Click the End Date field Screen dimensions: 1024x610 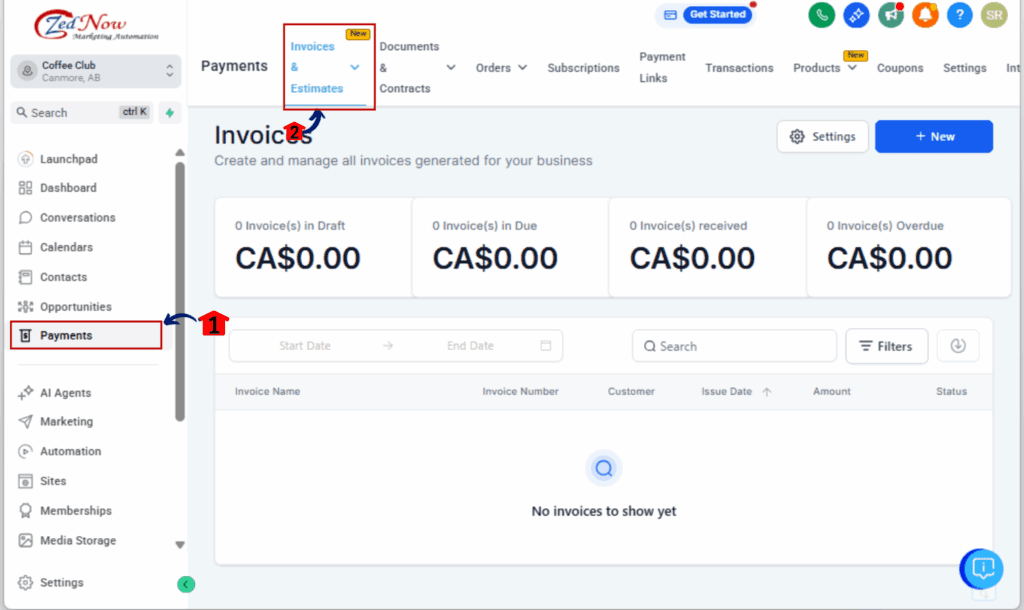coord(470,345)
